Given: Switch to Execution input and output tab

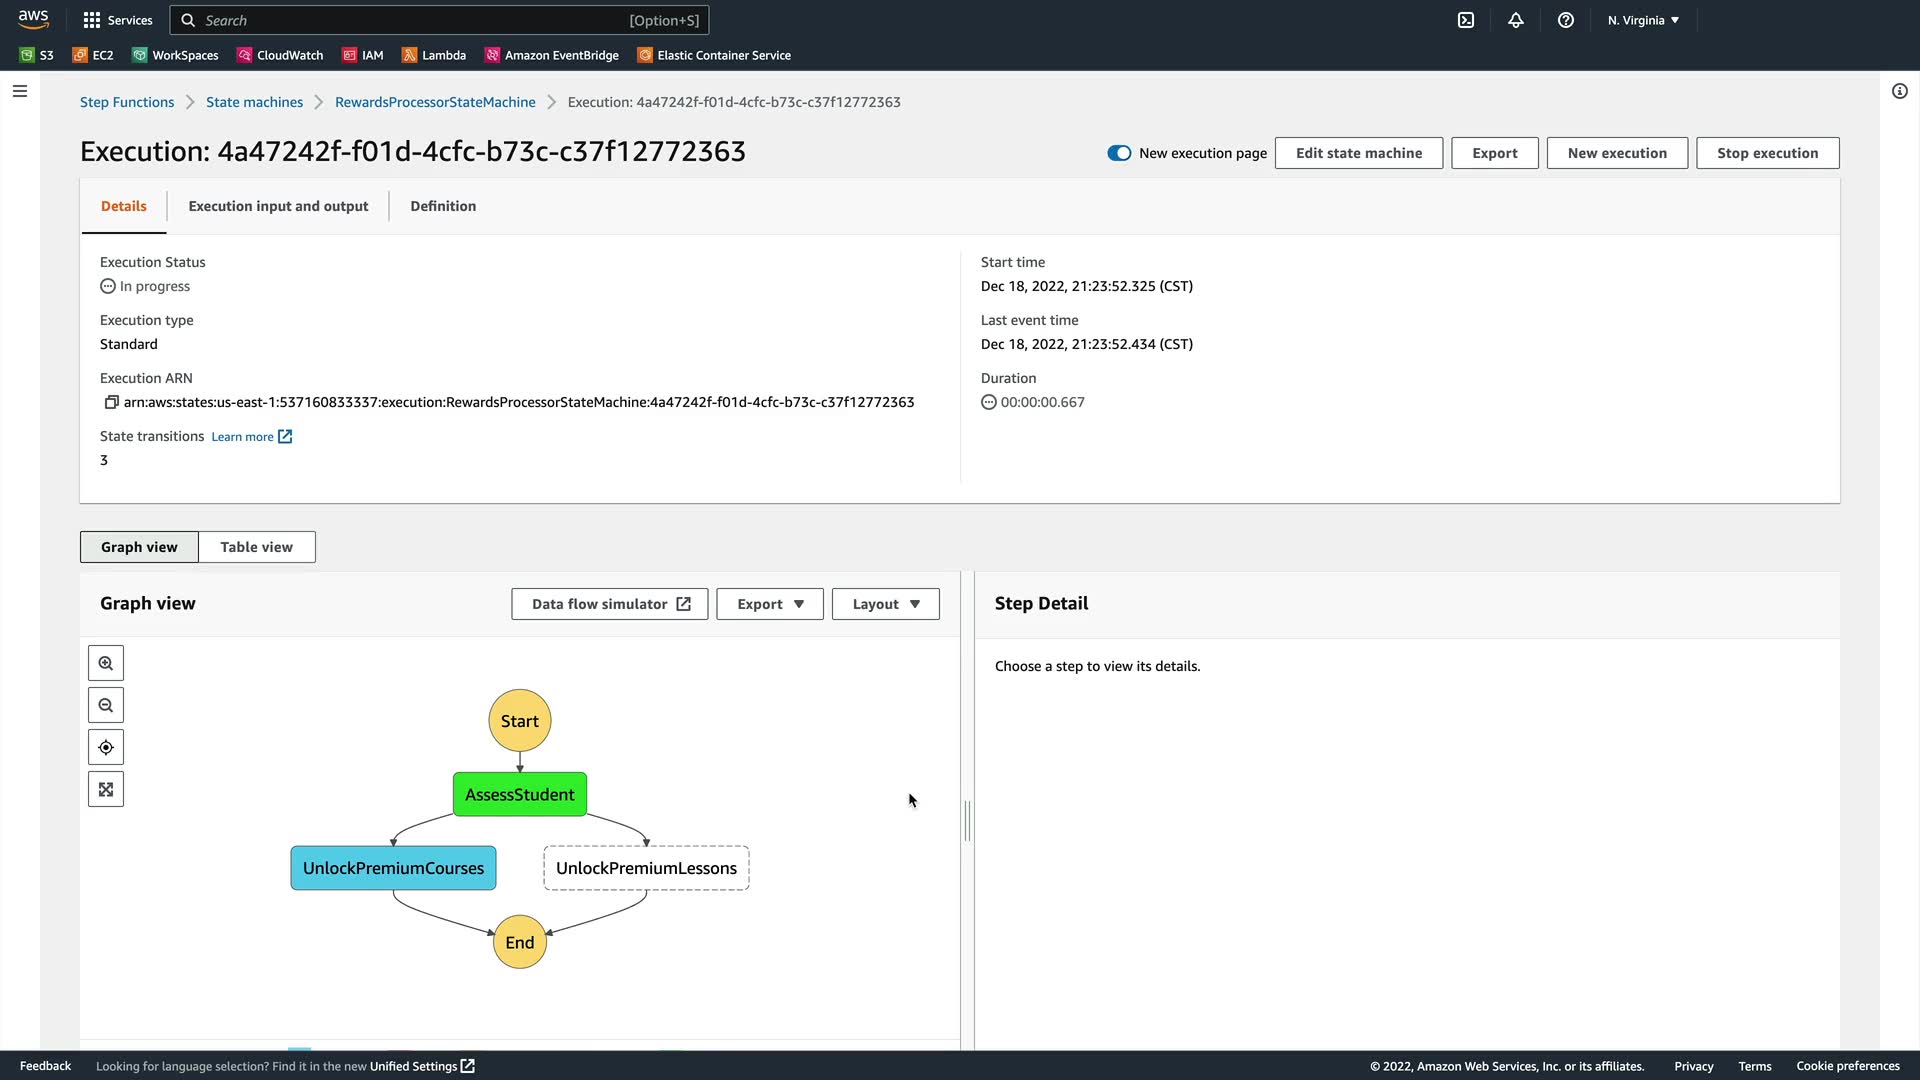Looking at the screenshot, I should [x=278, y=206].
